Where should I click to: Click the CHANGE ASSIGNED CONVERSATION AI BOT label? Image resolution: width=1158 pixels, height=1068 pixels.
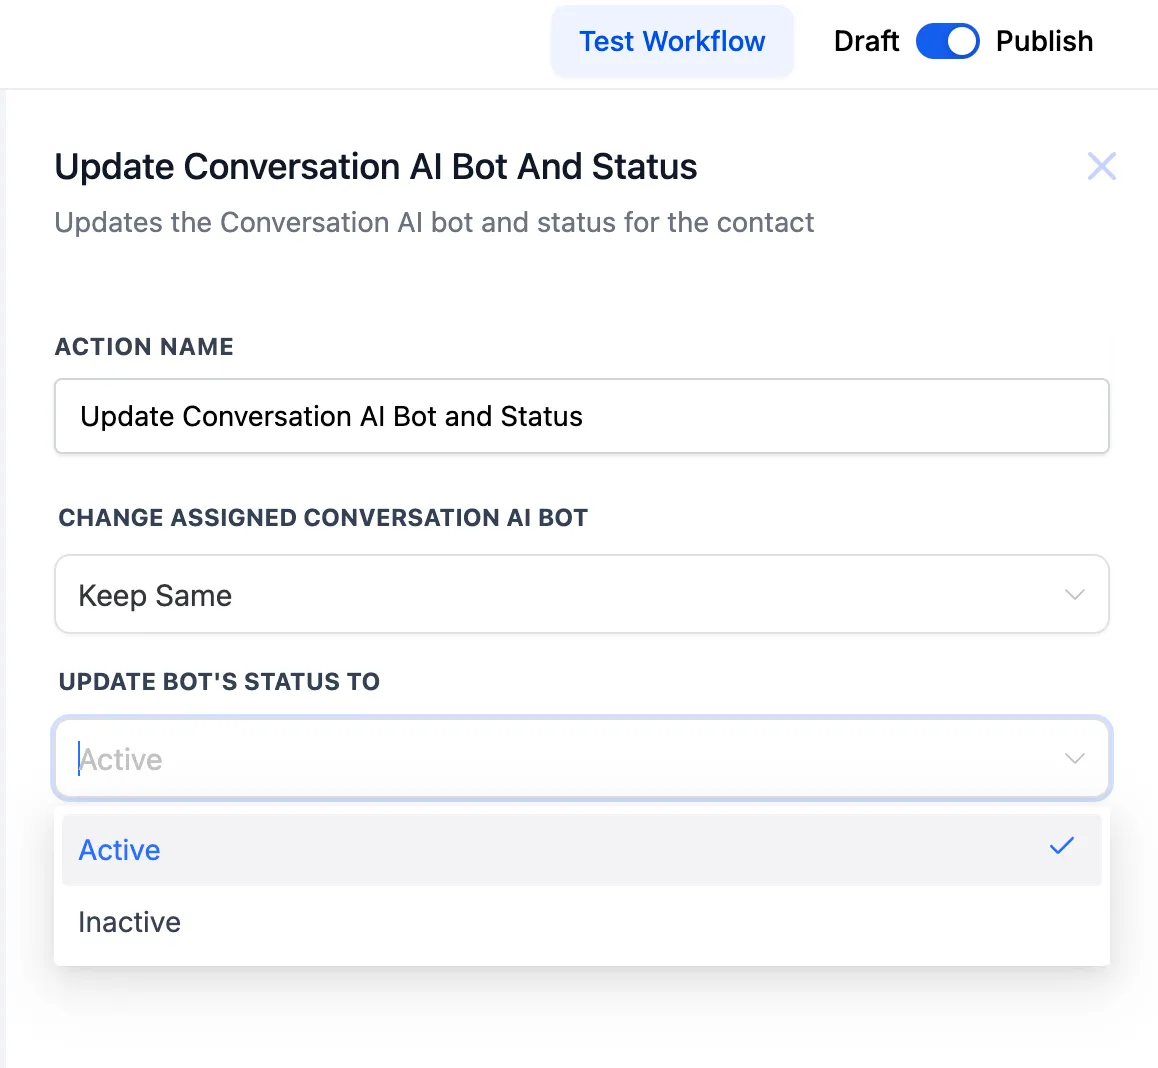[323, 518]
